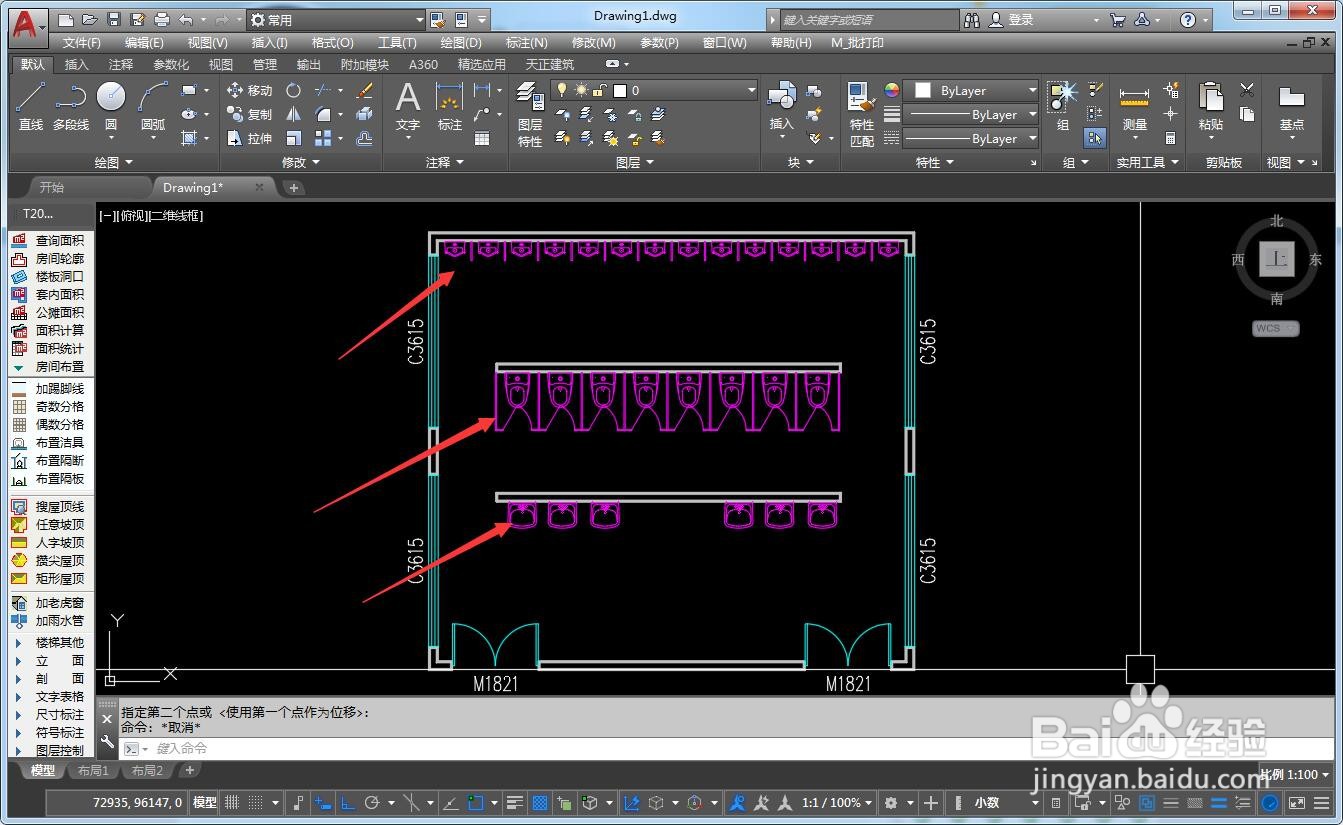Toggle polar tracking in status bar
The width and height of the screenshot is (1343, 825).
coord(372,802)
